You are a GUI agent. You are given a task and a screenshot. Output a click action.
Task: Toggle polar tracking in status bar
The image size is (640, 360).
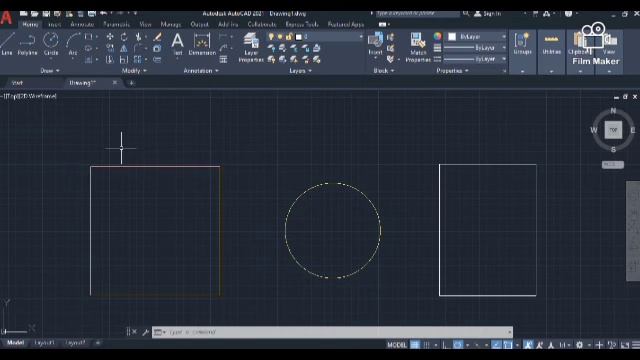pyautogui.click(x=458, y=345)
